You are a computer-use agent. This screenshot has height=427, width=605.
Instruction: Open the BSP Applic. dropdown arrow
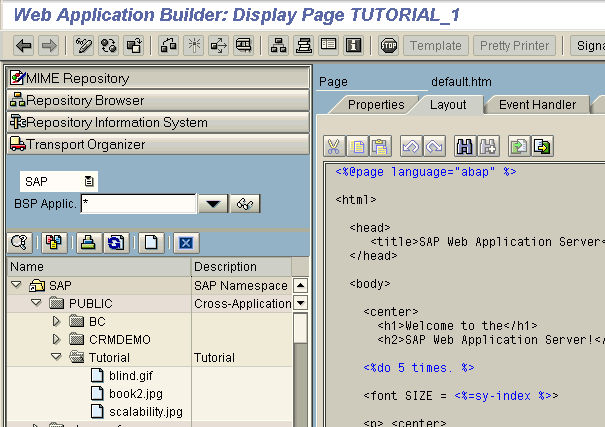[213, 204]
